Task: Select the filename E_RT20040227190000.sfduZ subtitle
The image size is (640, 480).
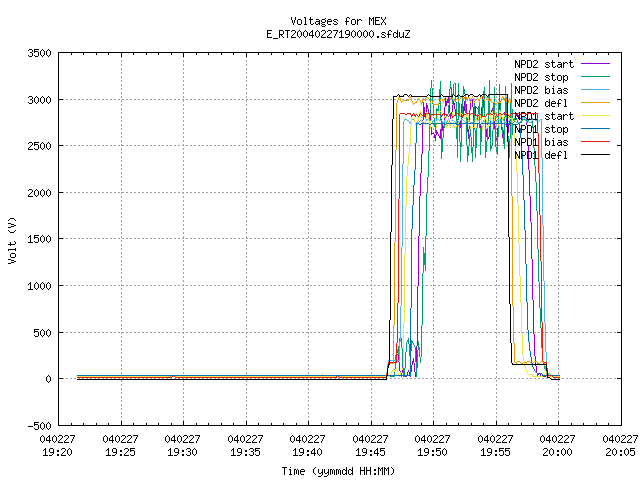Action: (x=338, y=34)
